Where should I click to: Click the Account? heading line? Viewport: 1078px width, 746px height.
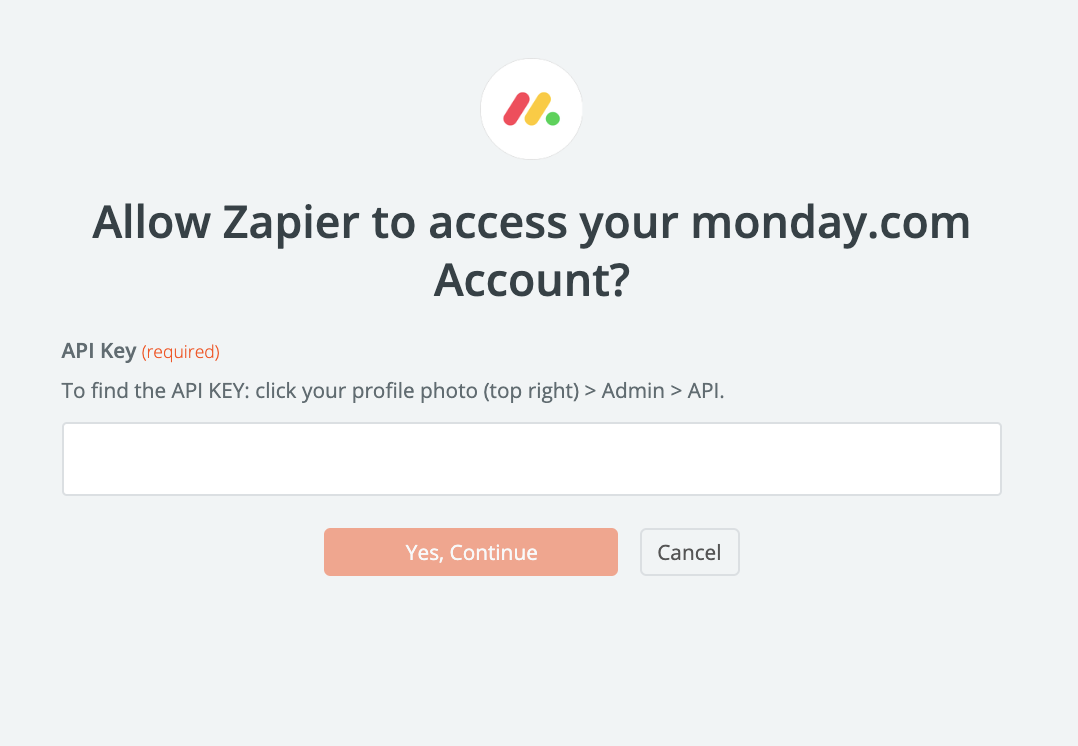pos(532,281)
